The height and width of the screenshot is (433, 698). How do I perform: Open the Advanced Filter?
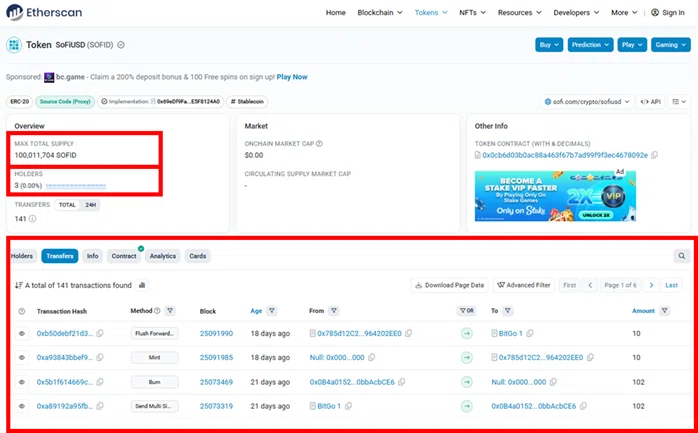(524, 285)
